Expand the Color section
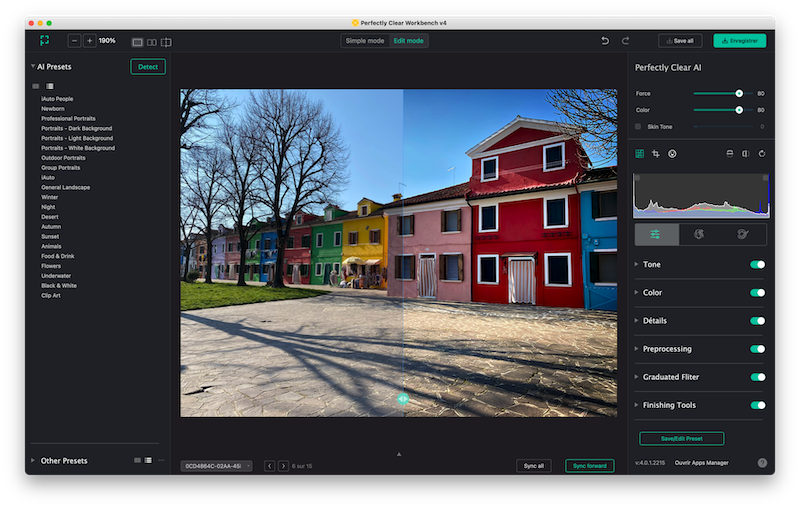The height and width of the screenshot is (508, 800). tap(636, 292)
